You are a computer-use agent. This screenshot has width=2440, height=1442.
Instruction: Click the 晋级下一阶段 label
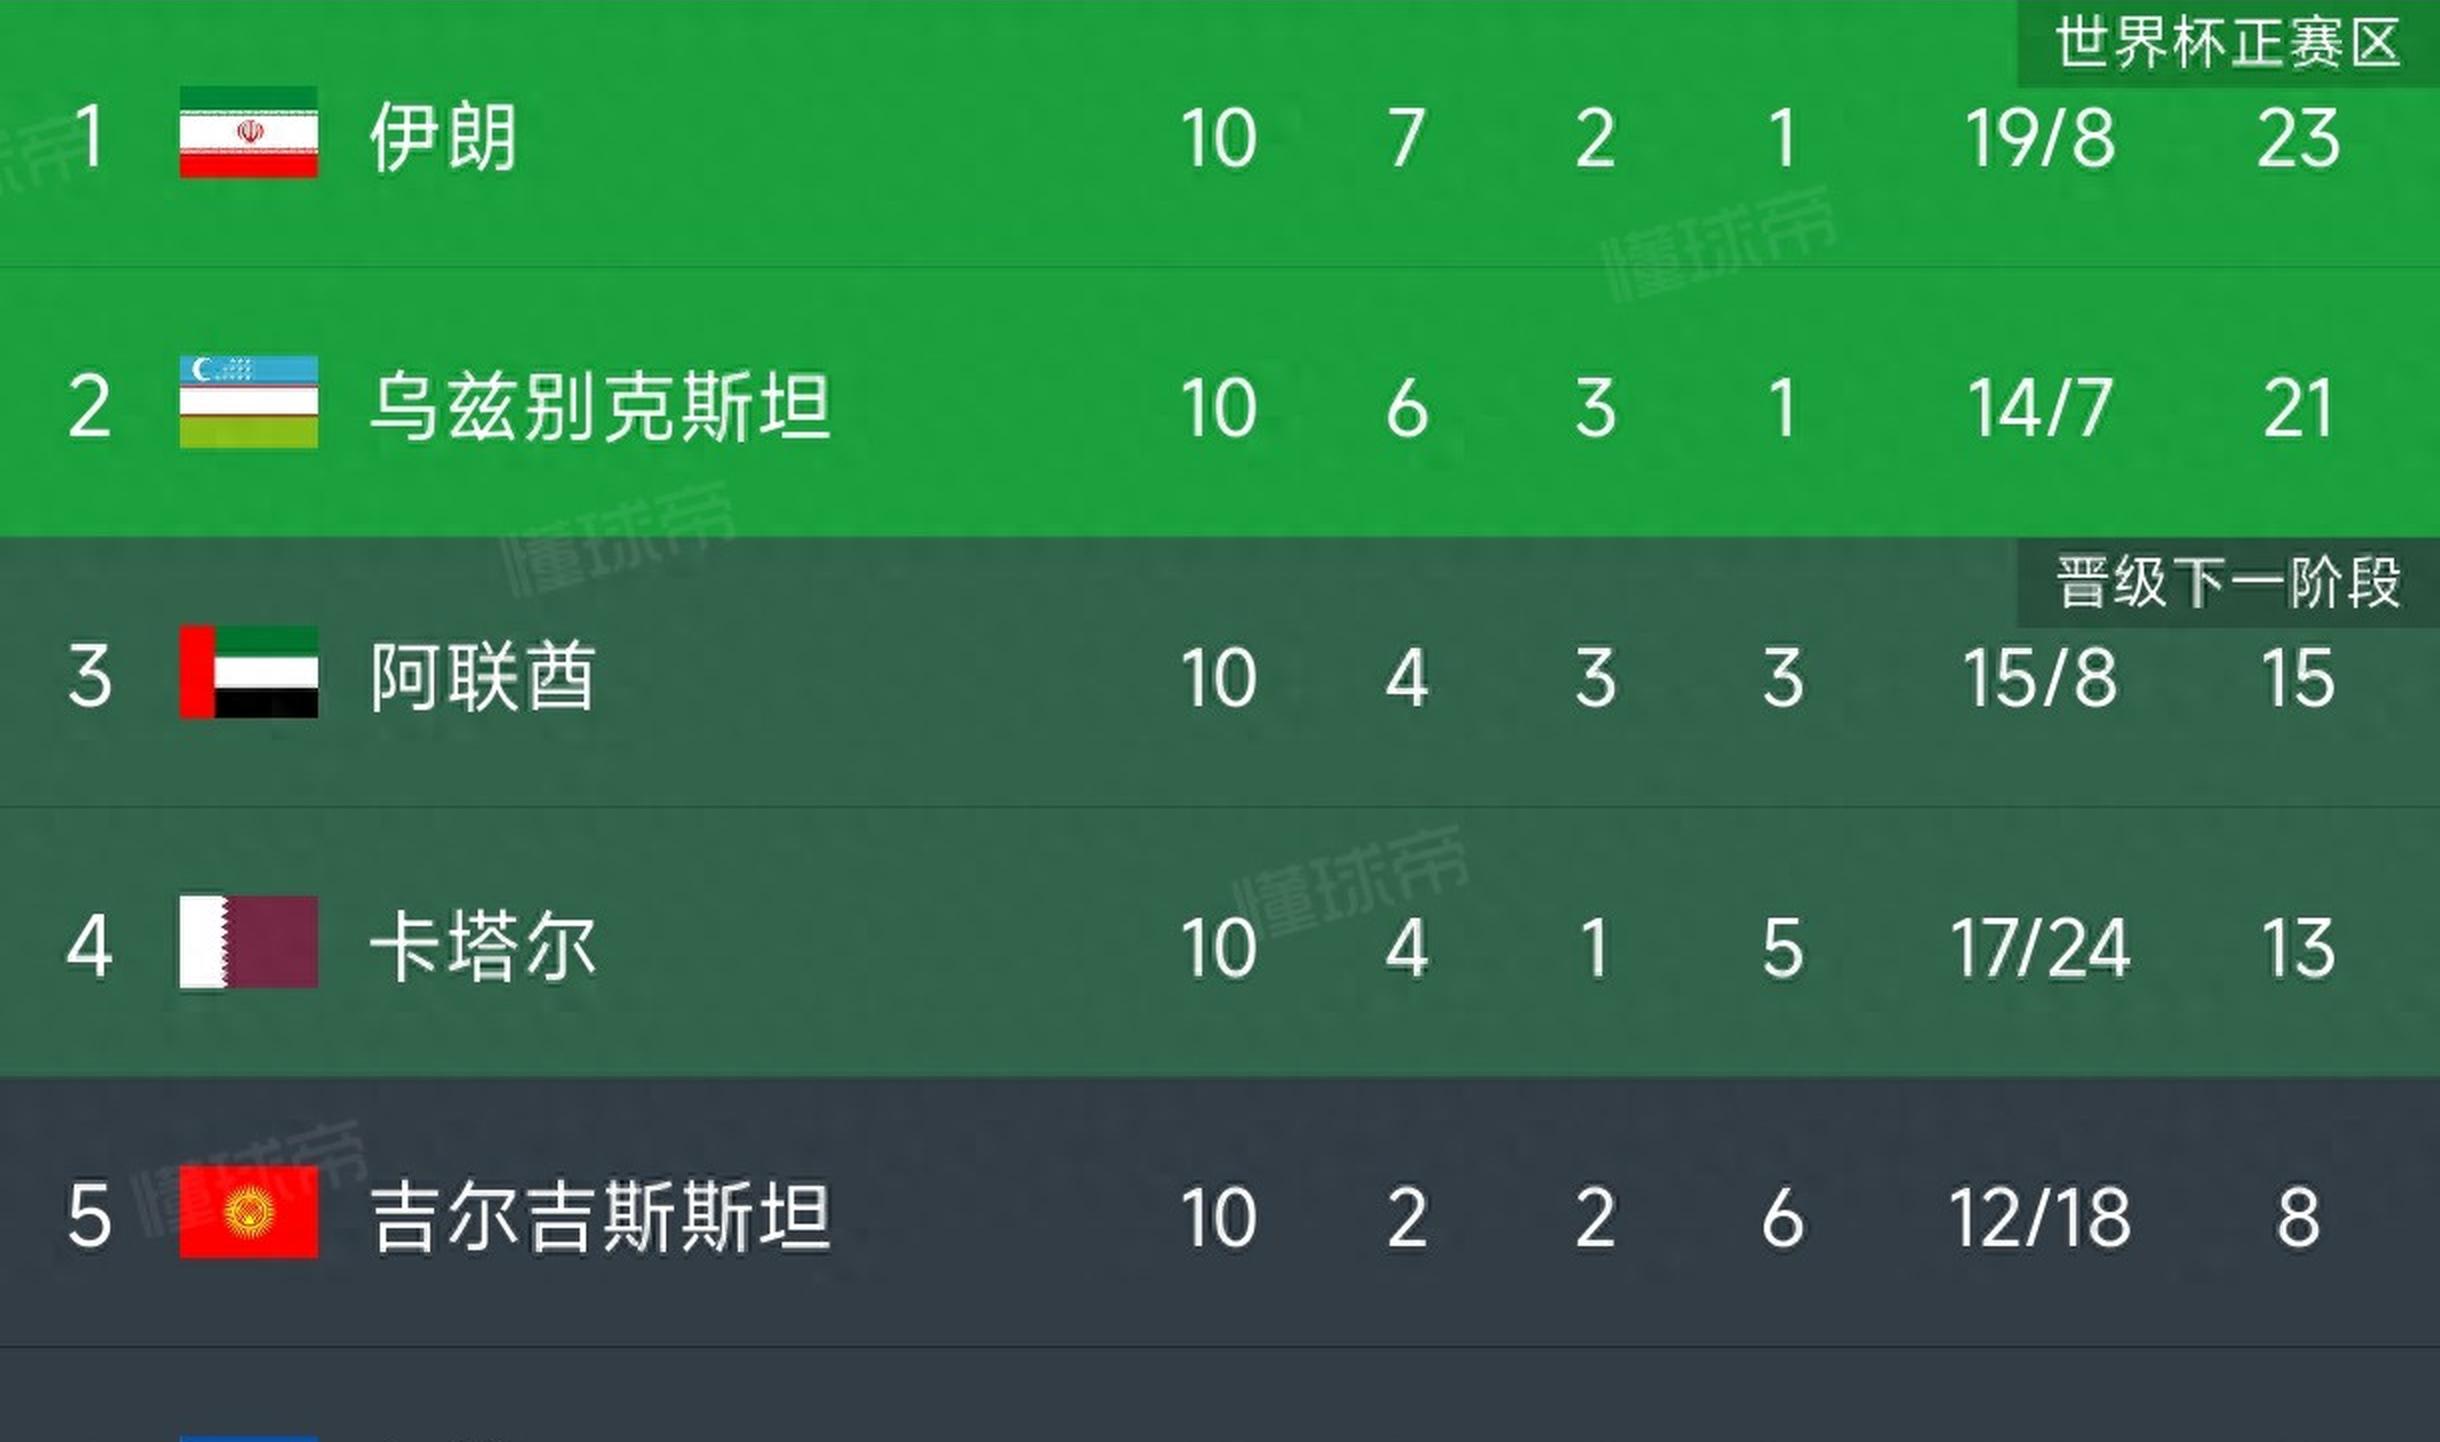pyautogui.click(x=2227, y=582)
